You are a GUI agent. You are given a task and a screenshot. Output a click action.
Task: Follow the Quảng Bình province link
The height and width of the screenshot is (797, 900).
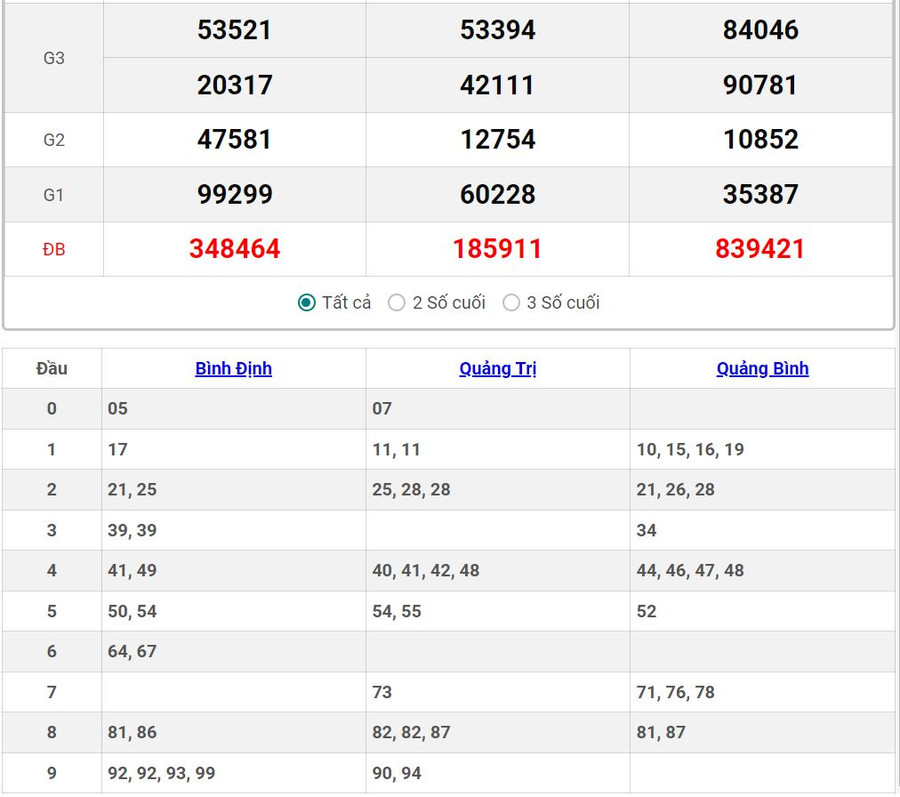[762, 368]
